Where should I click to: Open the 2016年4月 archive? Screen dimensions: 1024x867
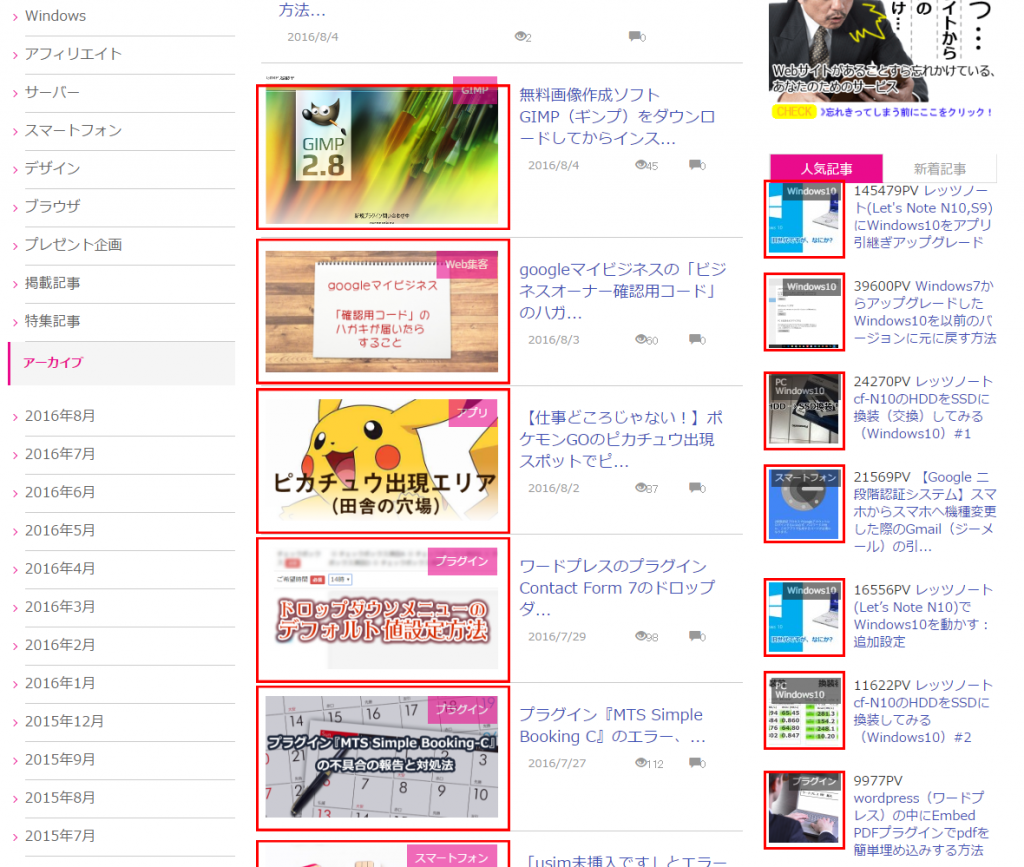coord(60,569)
